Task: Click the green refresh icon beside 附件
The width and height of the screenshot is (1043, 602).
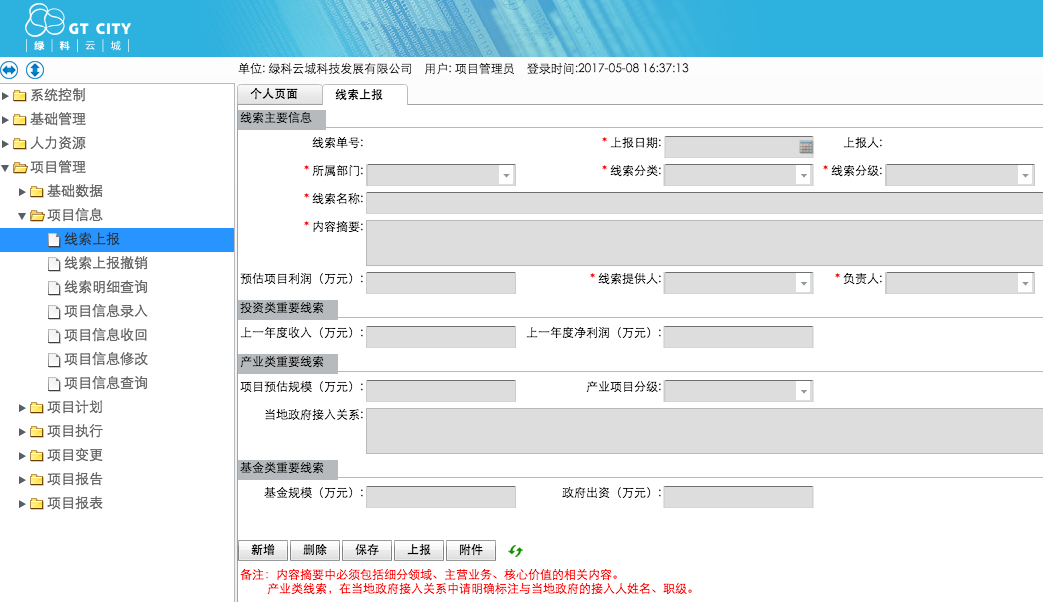Action: 516,550
